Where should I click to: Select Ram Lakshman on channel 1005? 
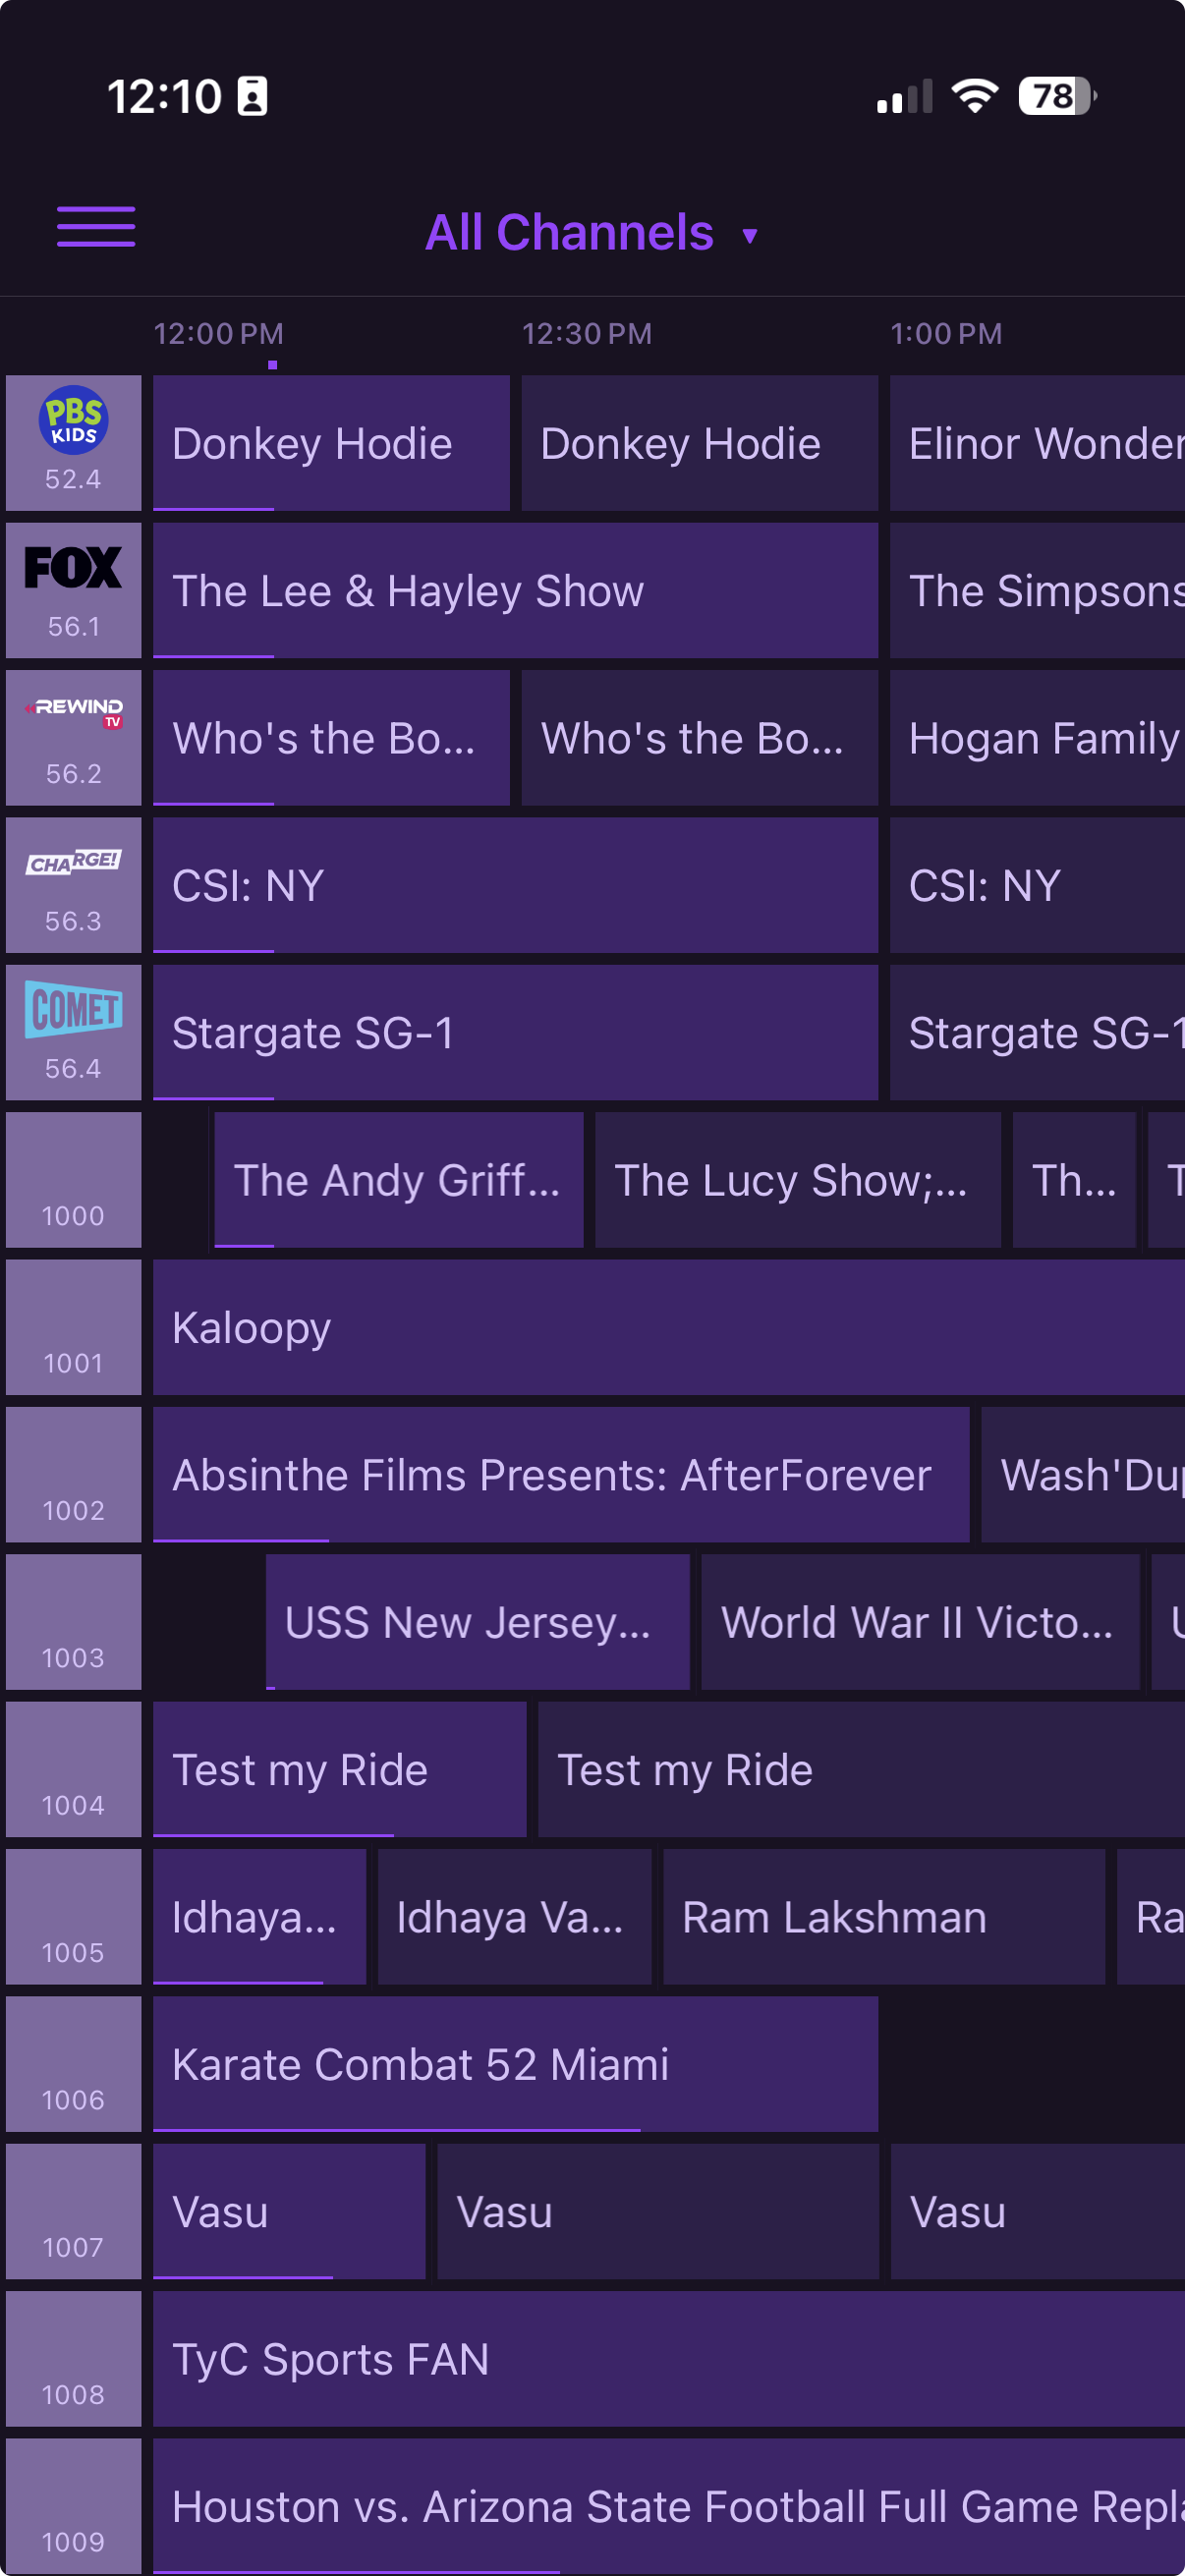coord(883,1917)
